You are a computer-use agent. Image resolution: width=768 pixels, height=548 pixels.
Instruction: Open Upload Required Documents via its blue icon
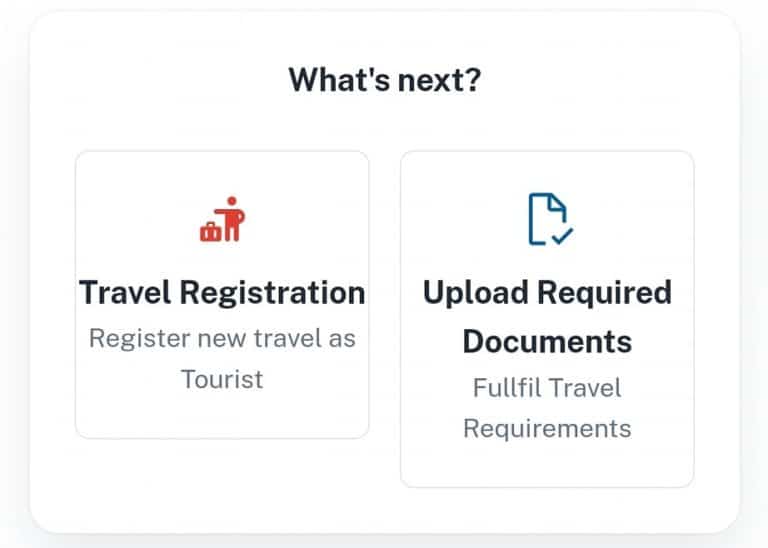click(548, 220)
